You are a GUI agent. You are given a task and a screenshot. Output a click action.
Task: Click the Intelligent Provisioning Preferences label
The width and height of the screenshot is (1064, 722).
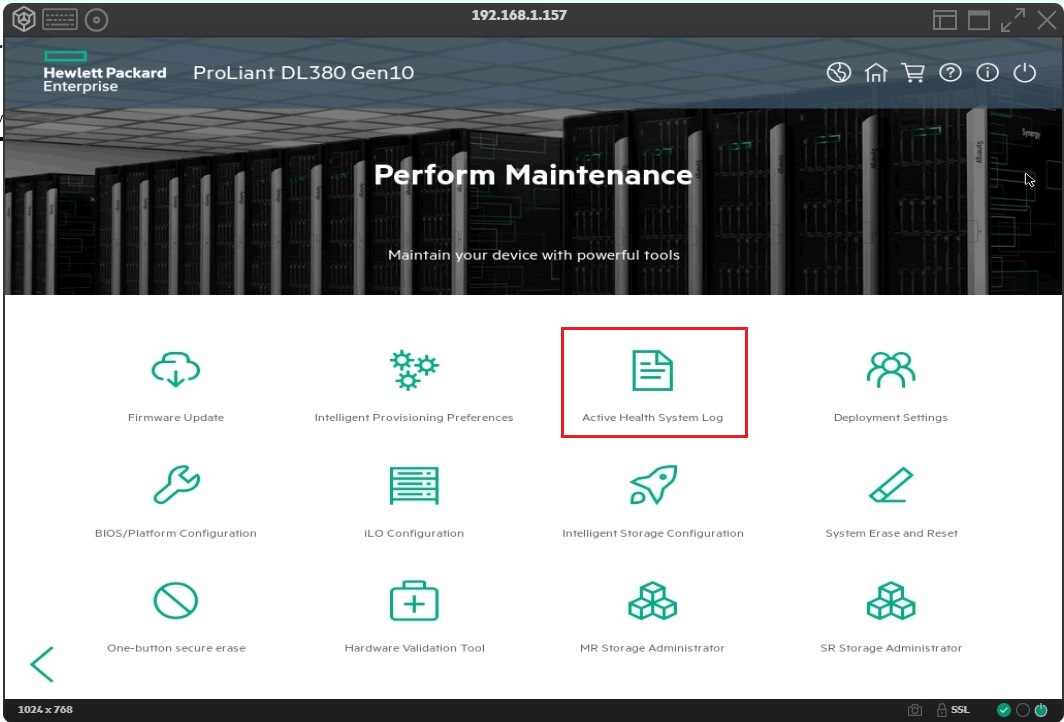click(x=414, y=417)
